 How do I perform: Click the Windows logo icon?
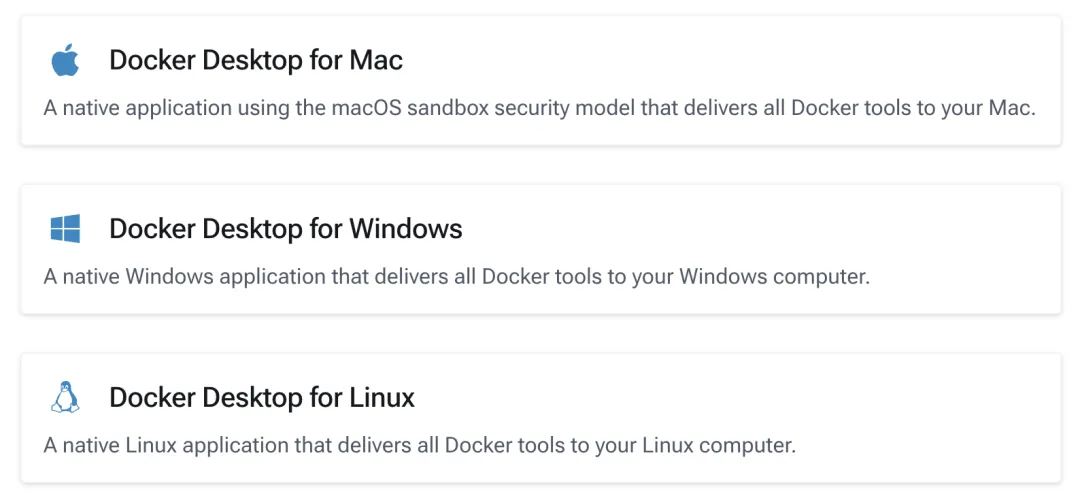65,229
